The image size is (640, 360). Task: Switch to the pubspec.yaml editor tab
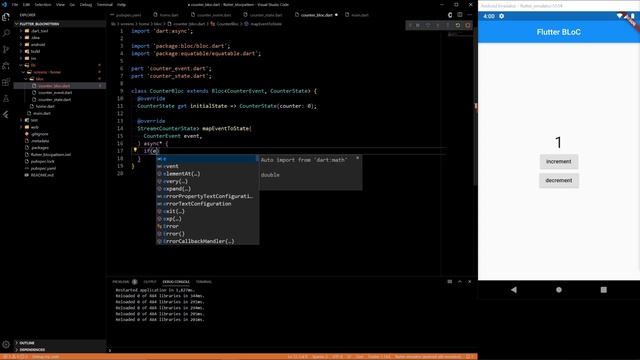[x=128, y=15]
